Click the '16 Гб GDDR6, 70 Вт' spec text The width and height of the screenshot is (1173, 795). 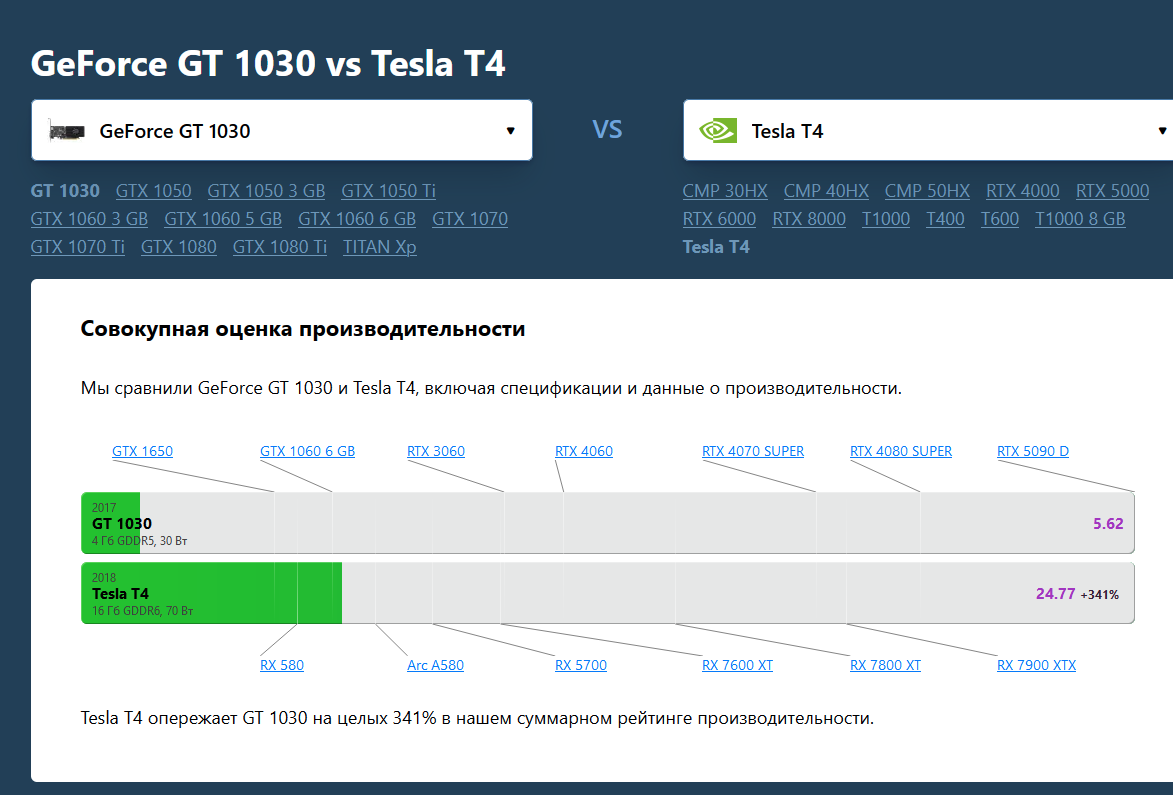(142, 611)
